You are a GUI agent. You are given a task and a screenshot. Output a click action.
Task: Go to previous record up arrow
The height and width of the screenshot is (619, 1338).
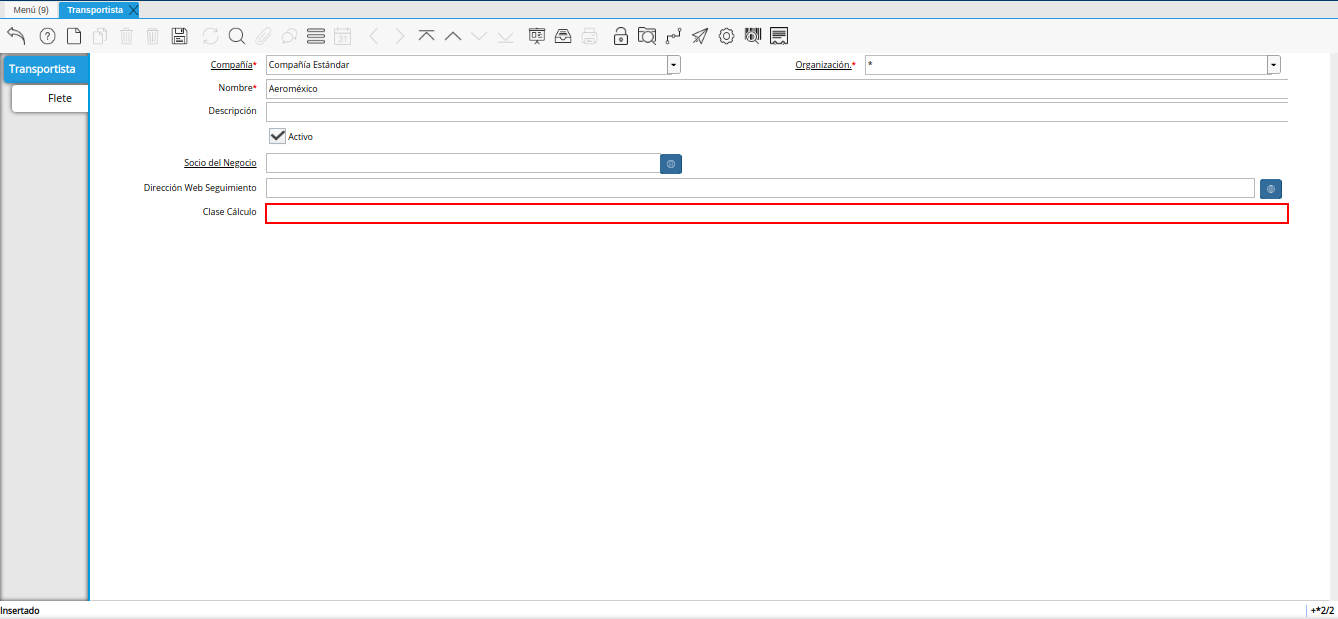coord(453,36)
